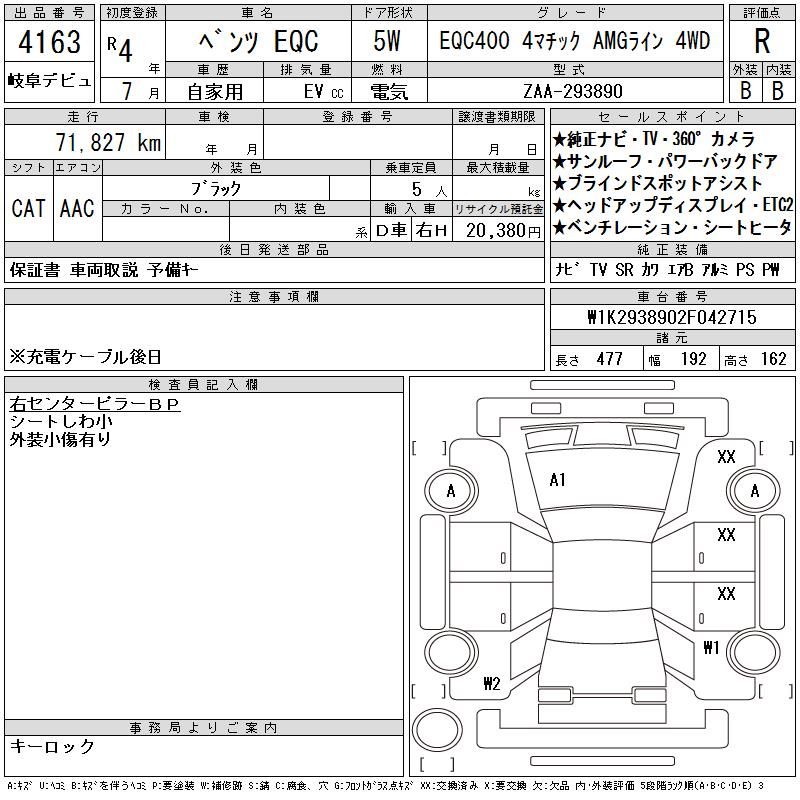The height and width of the screenshot is (800, 800).
Task: Click the W1 mark on the diagram
Action: coord(711,647)
